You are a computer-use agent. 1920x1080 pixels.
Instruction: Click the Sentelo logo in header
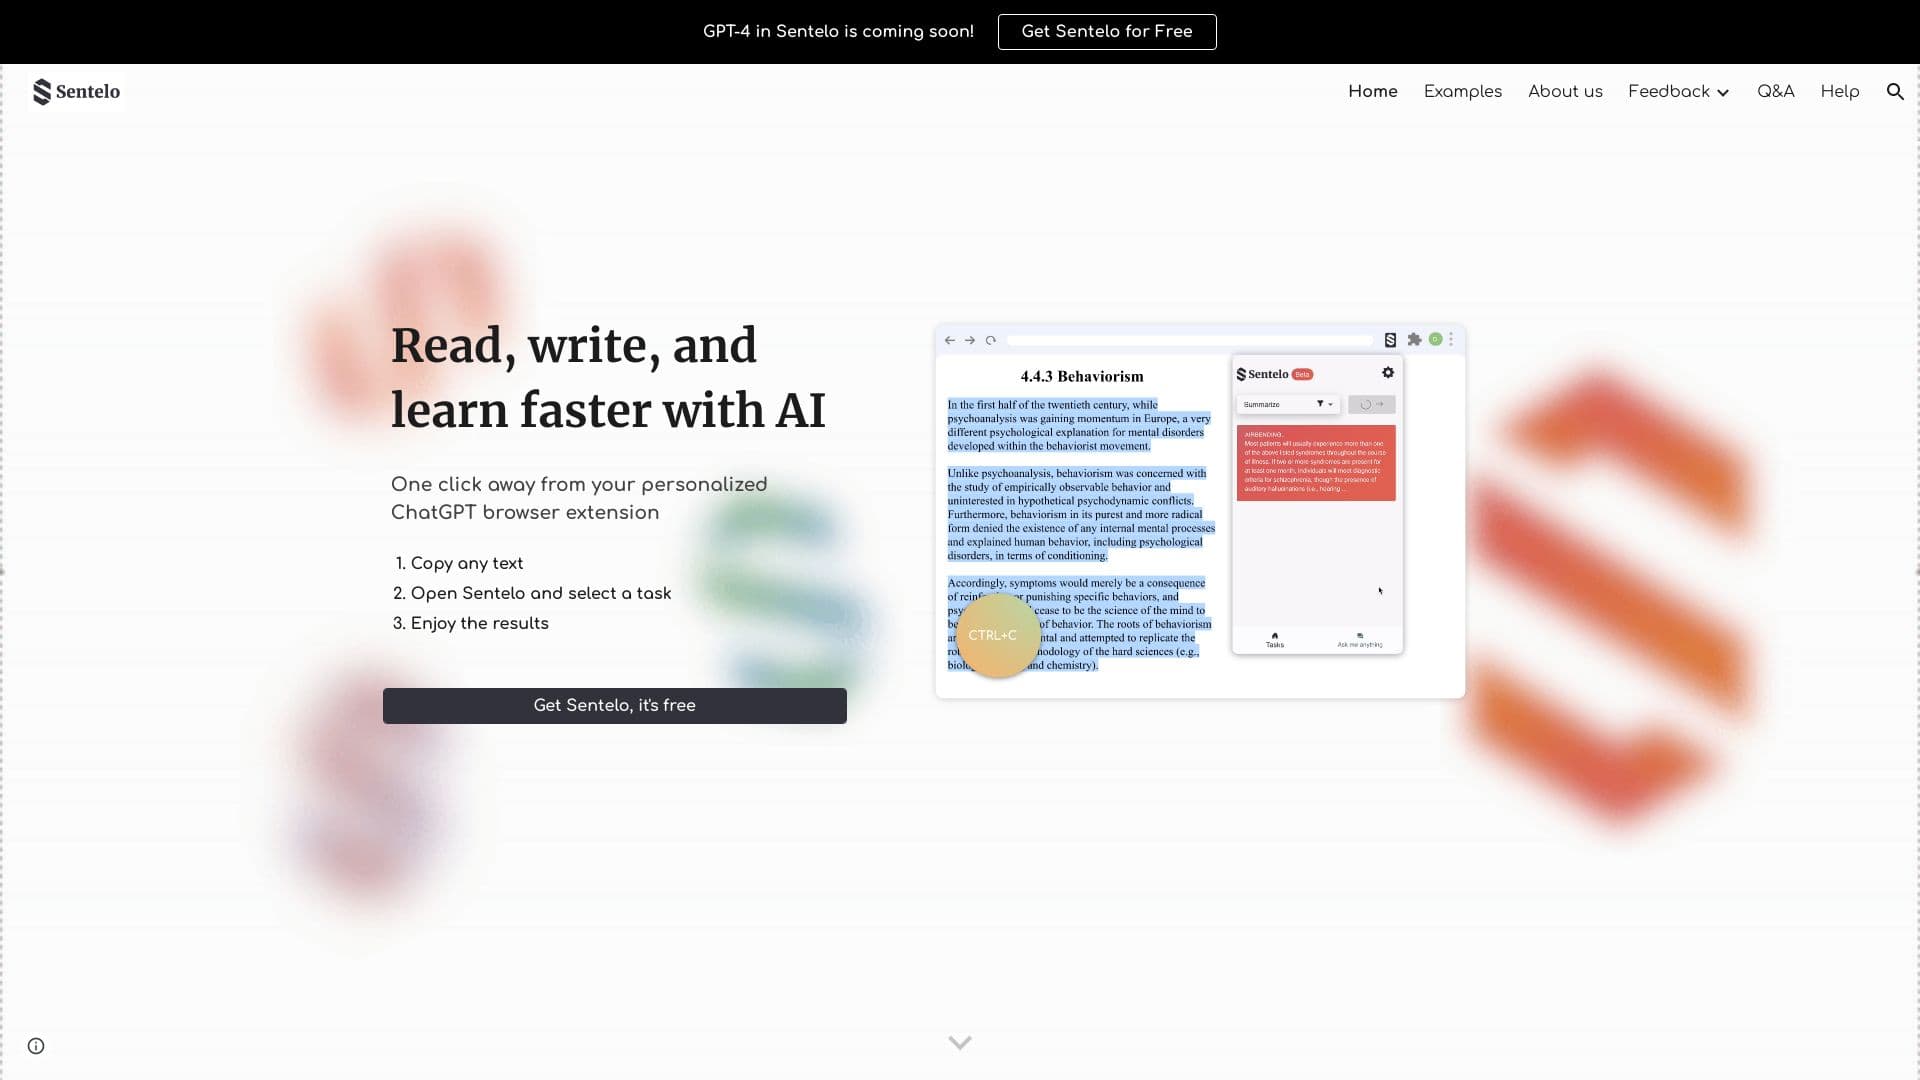click(x=76, y=91)
